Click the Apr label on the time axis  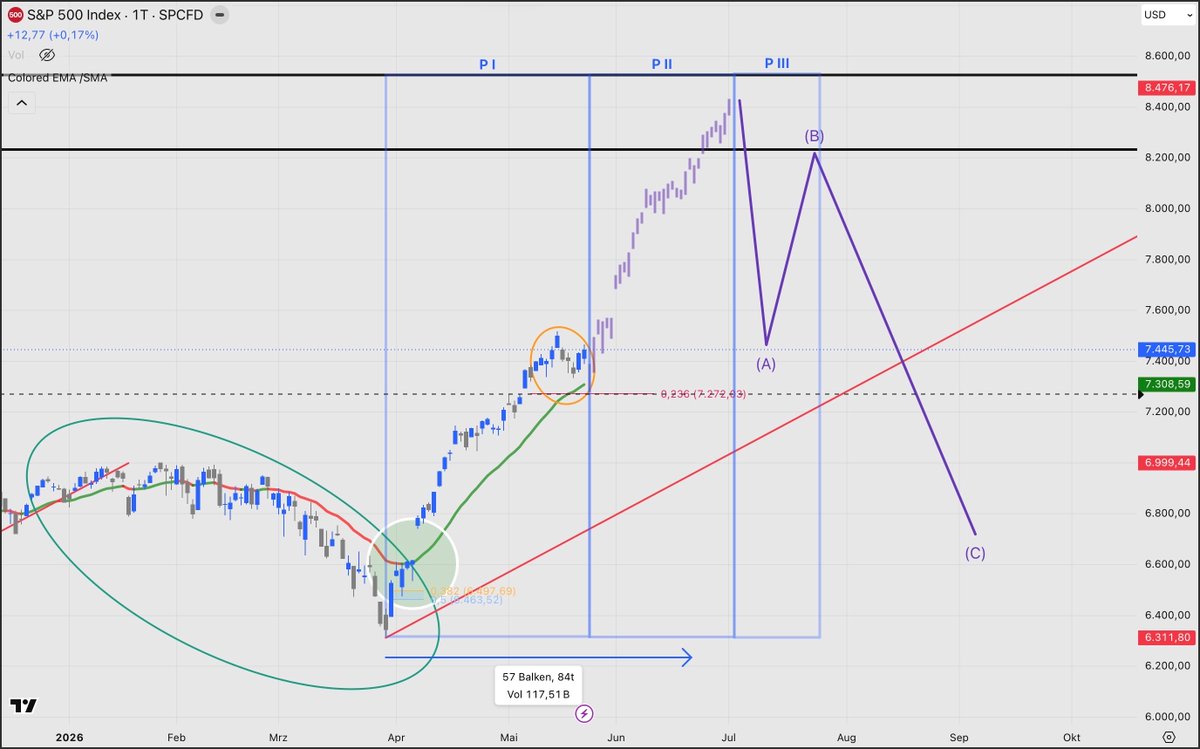coord(396,736)
